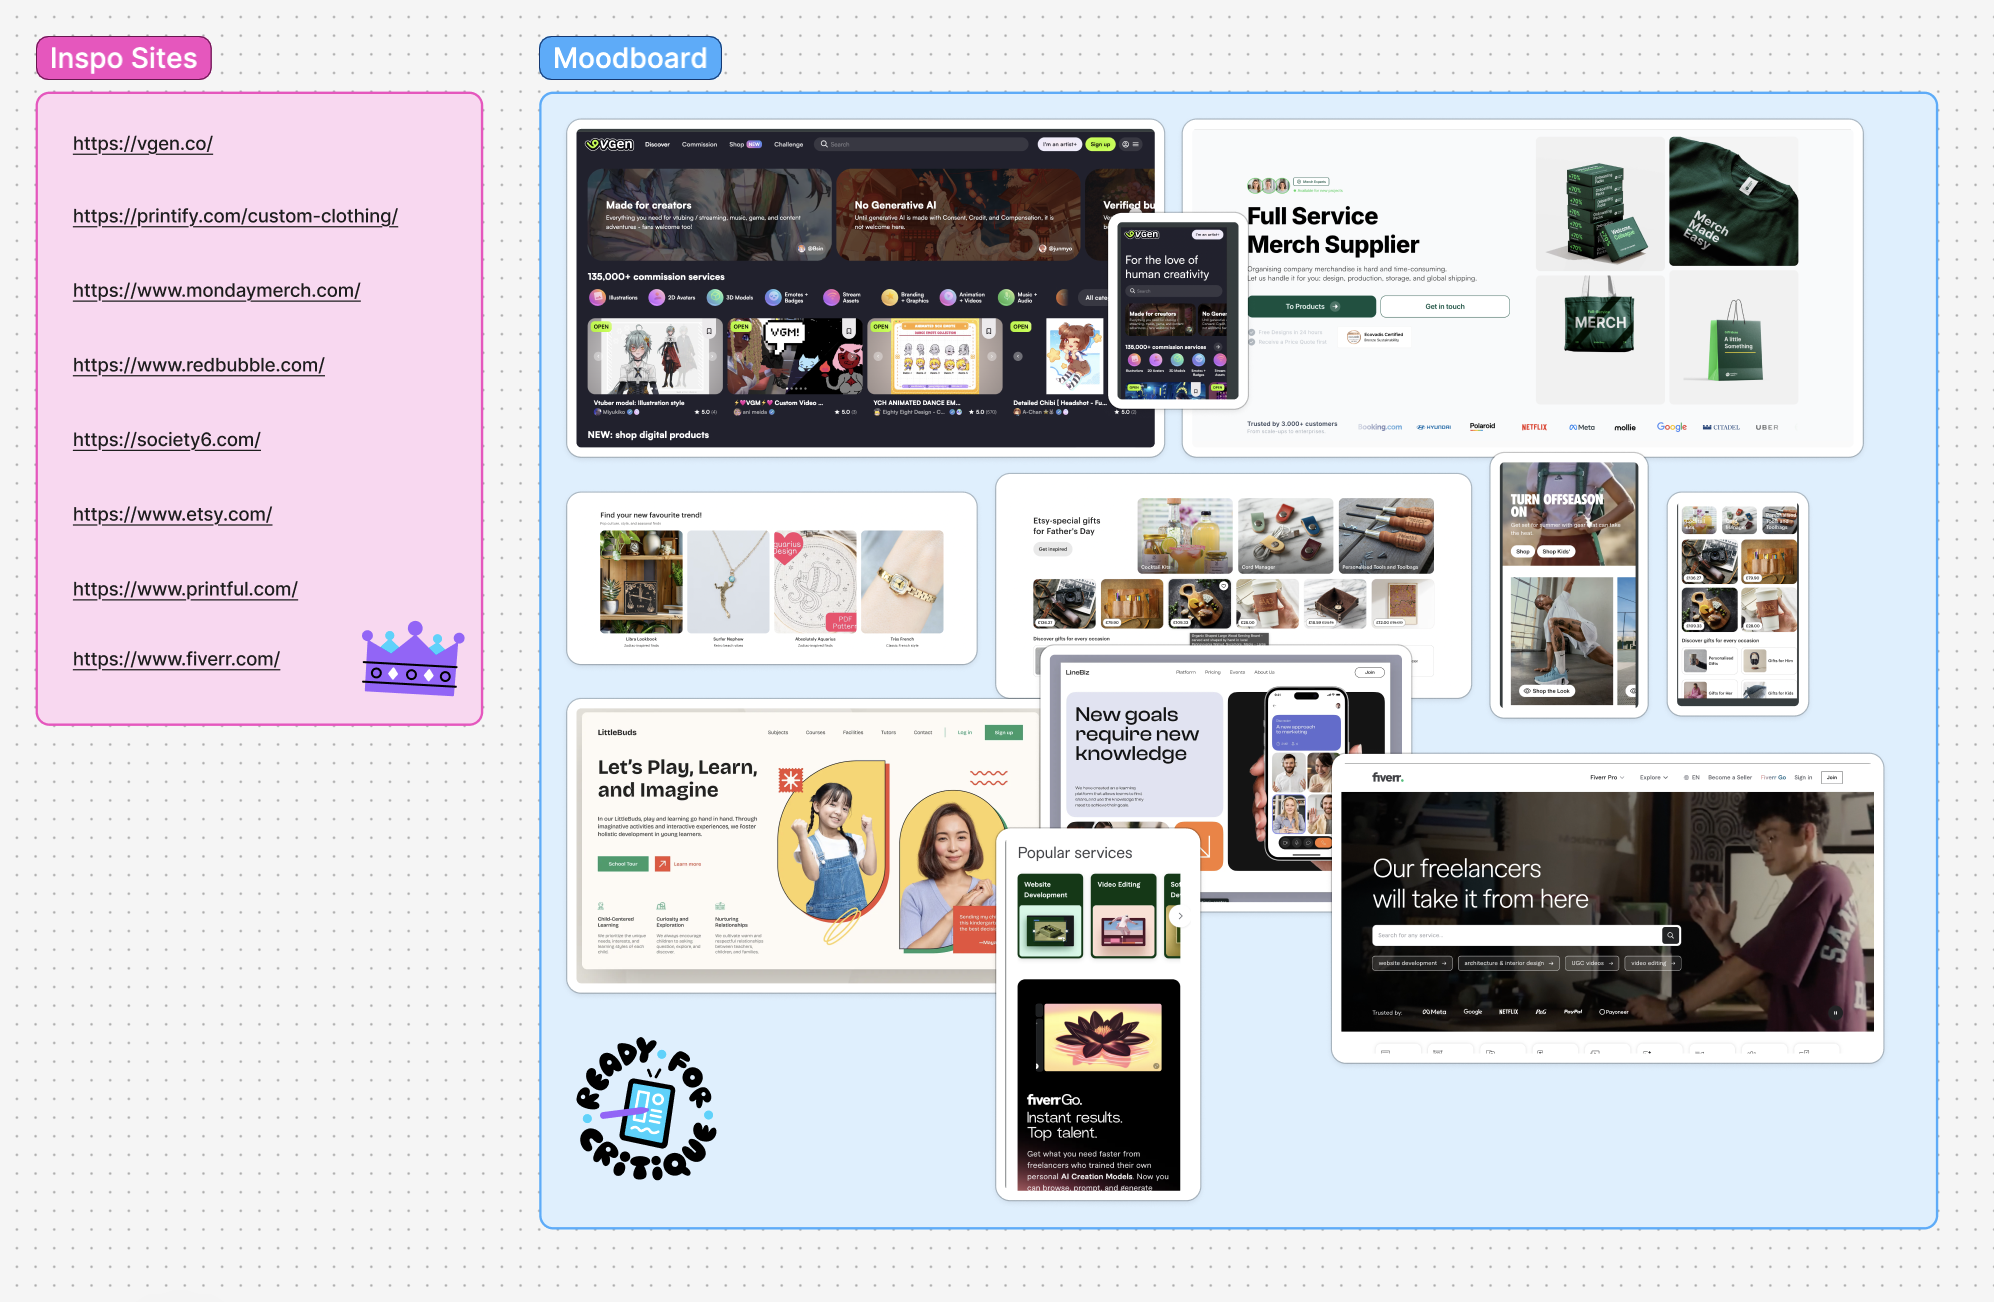Open the mondaymerch.com link
The height and width of the screenshot is (1302, 1994).
click(216, 290)
